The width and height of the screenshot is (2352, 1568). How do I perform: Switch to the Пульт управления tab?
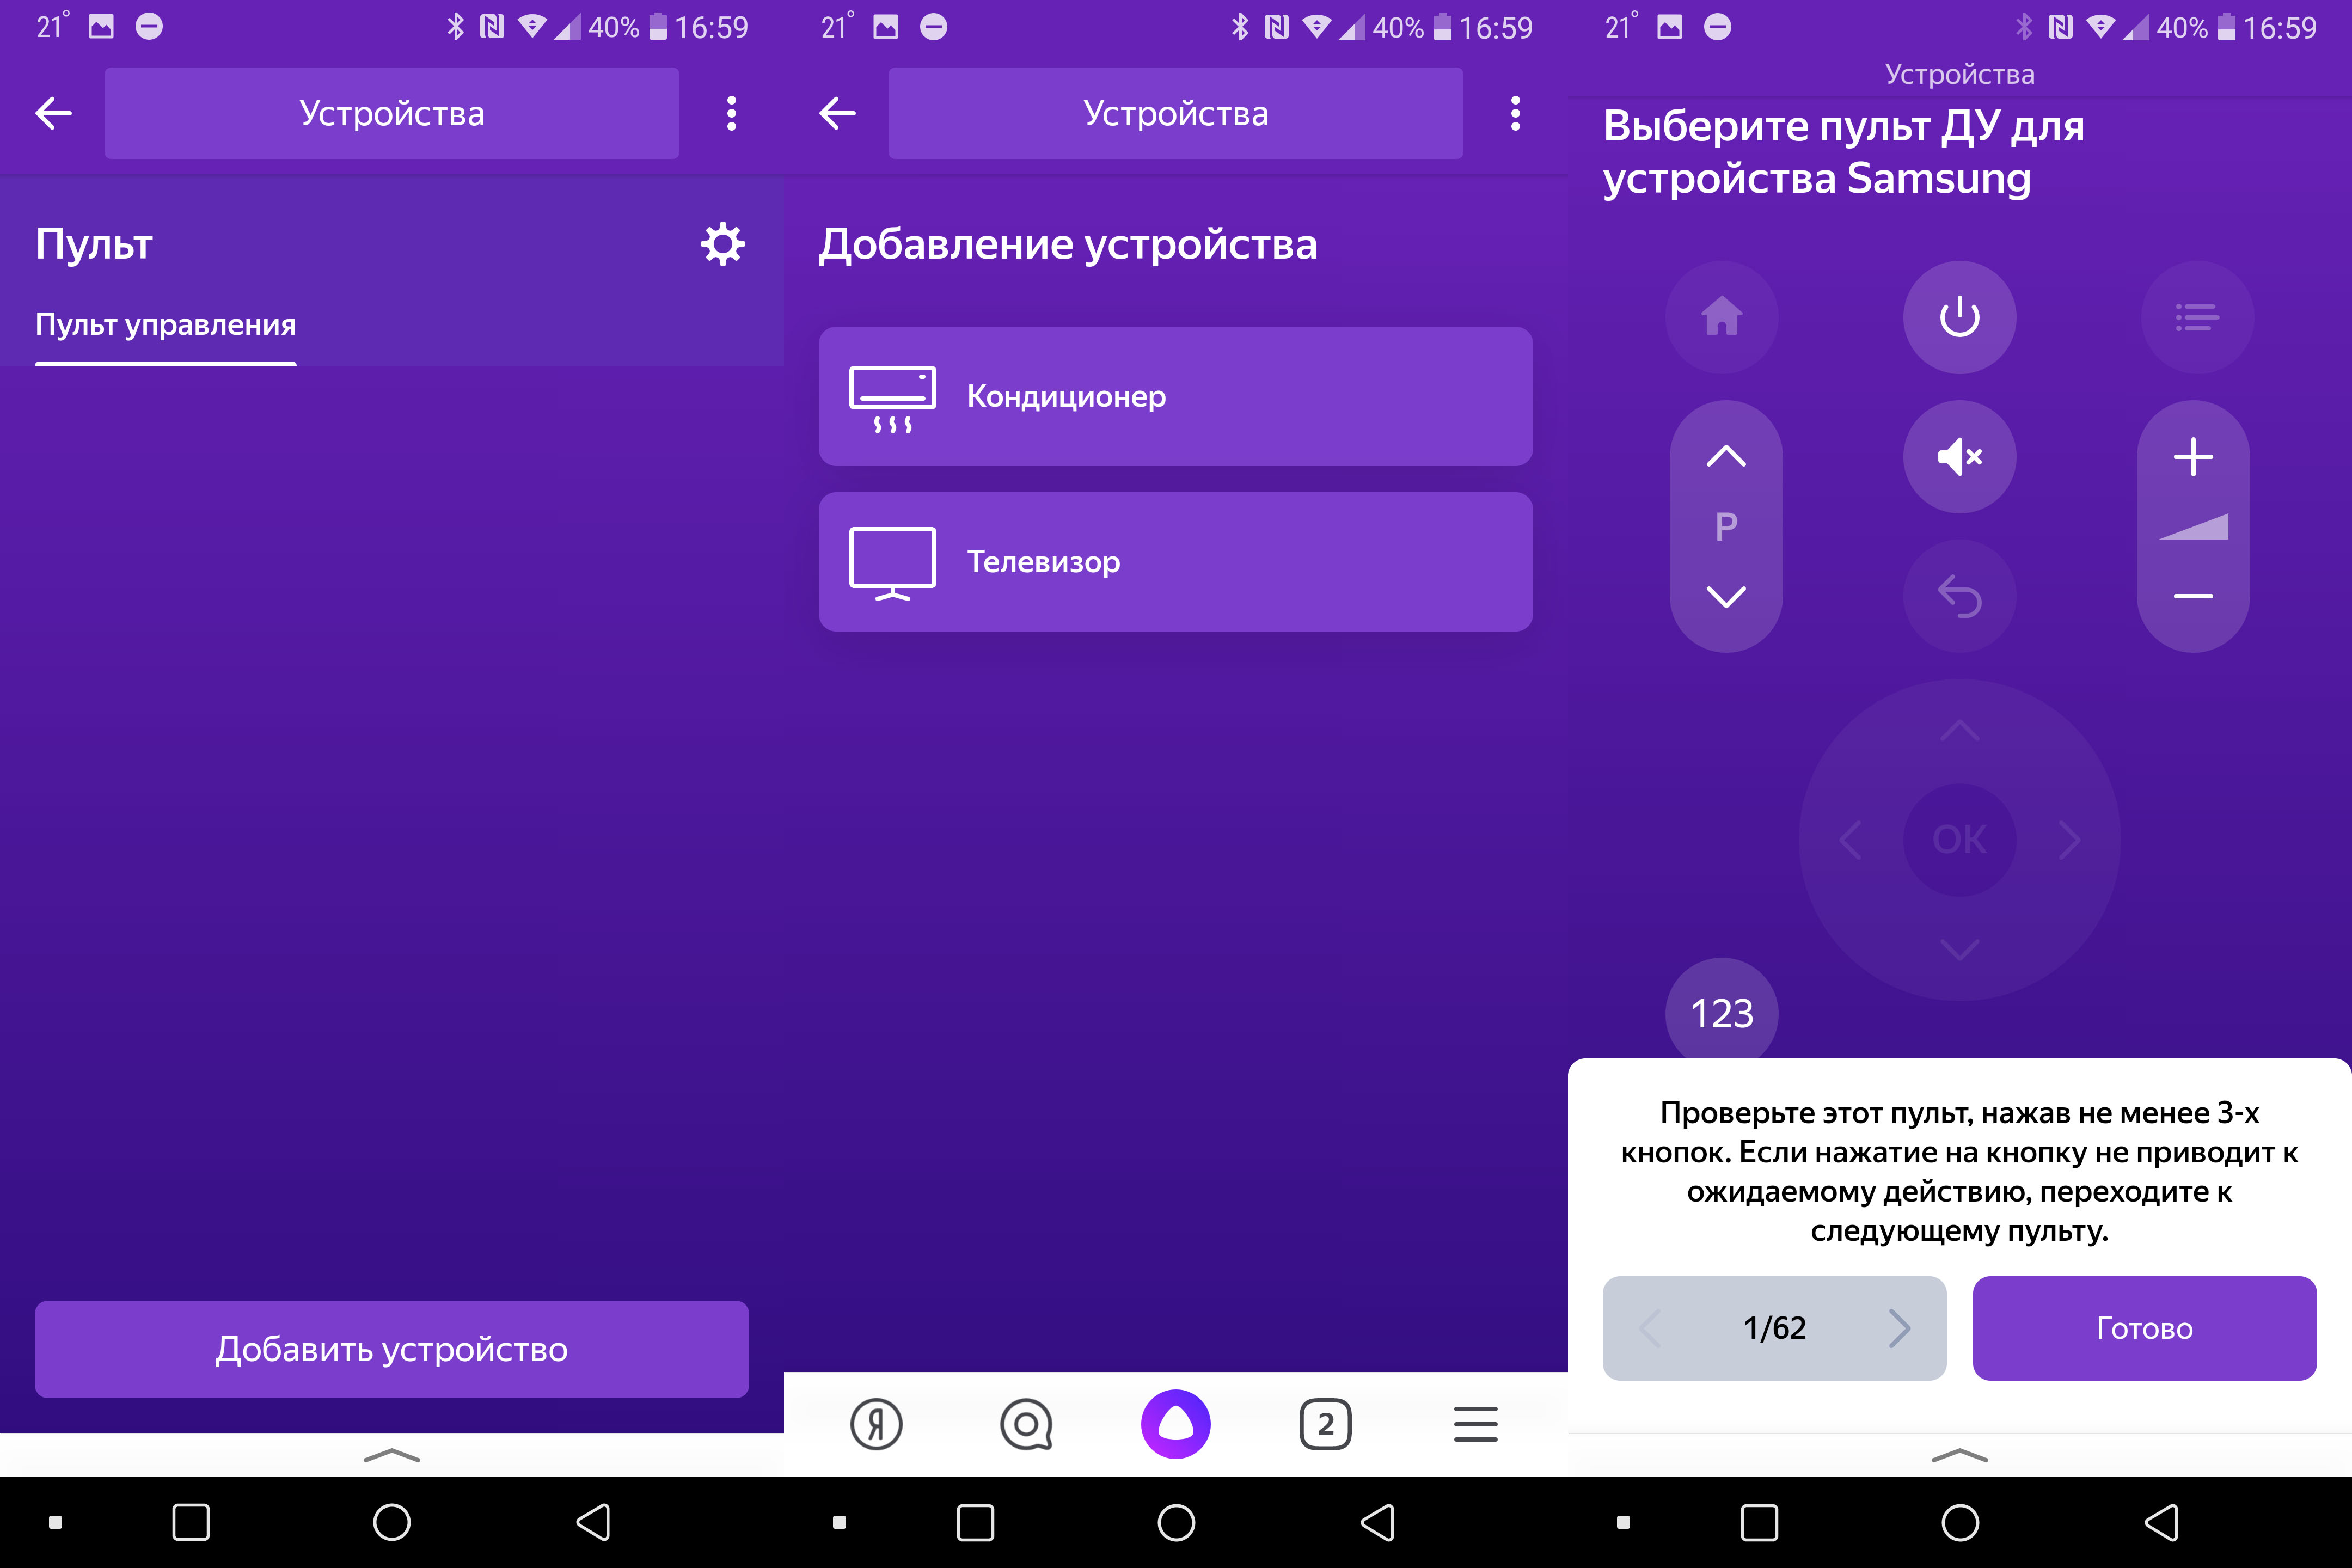click(x=165, y=325)
